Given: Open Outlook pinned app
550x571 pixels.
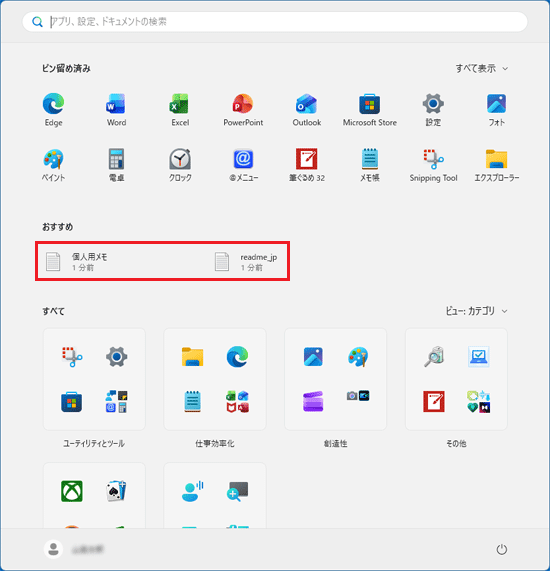Looking at the screenshot, I should pyautogui.click(x=306, y=110).
